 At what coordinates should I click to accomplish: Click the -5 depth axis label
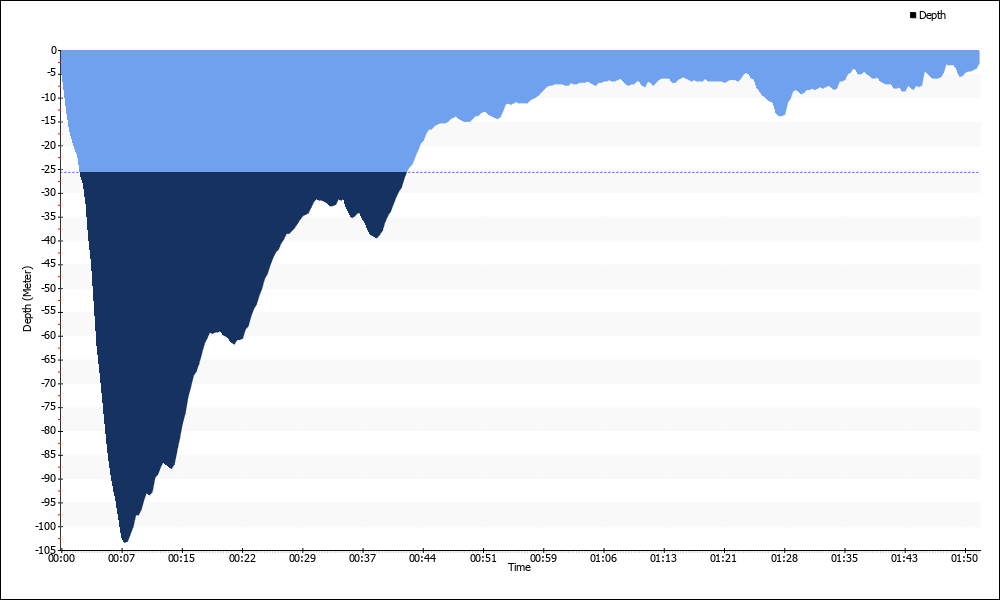click(52, 74)
